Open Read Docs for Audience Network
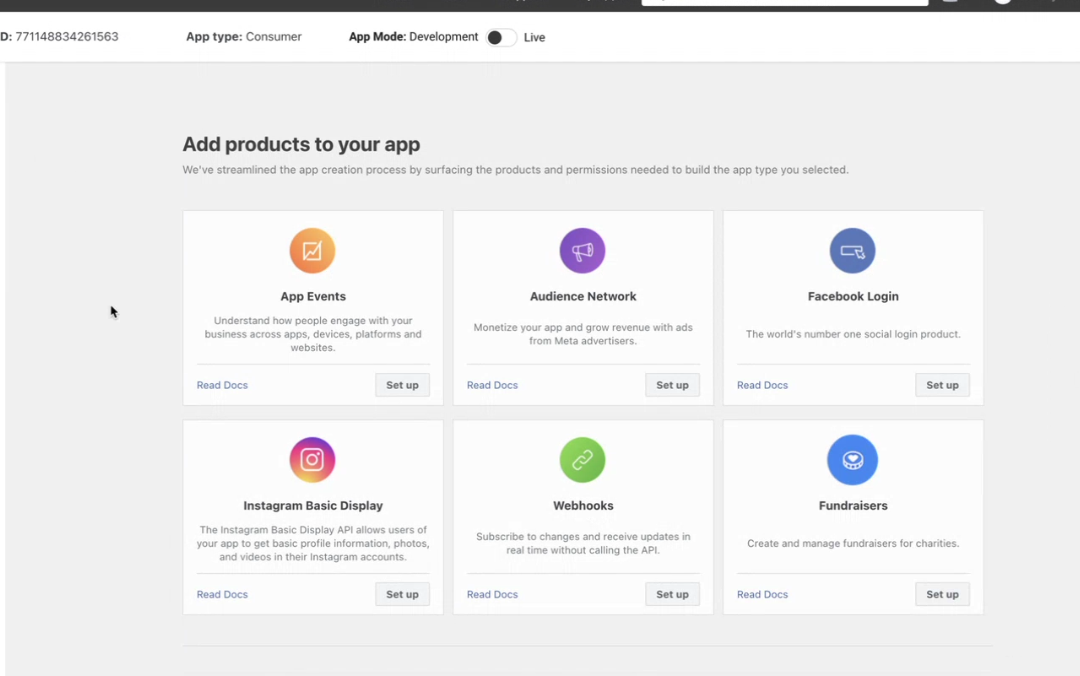Image resolution: width=1080 pixels, height=676 pixels. pos(492,385)
